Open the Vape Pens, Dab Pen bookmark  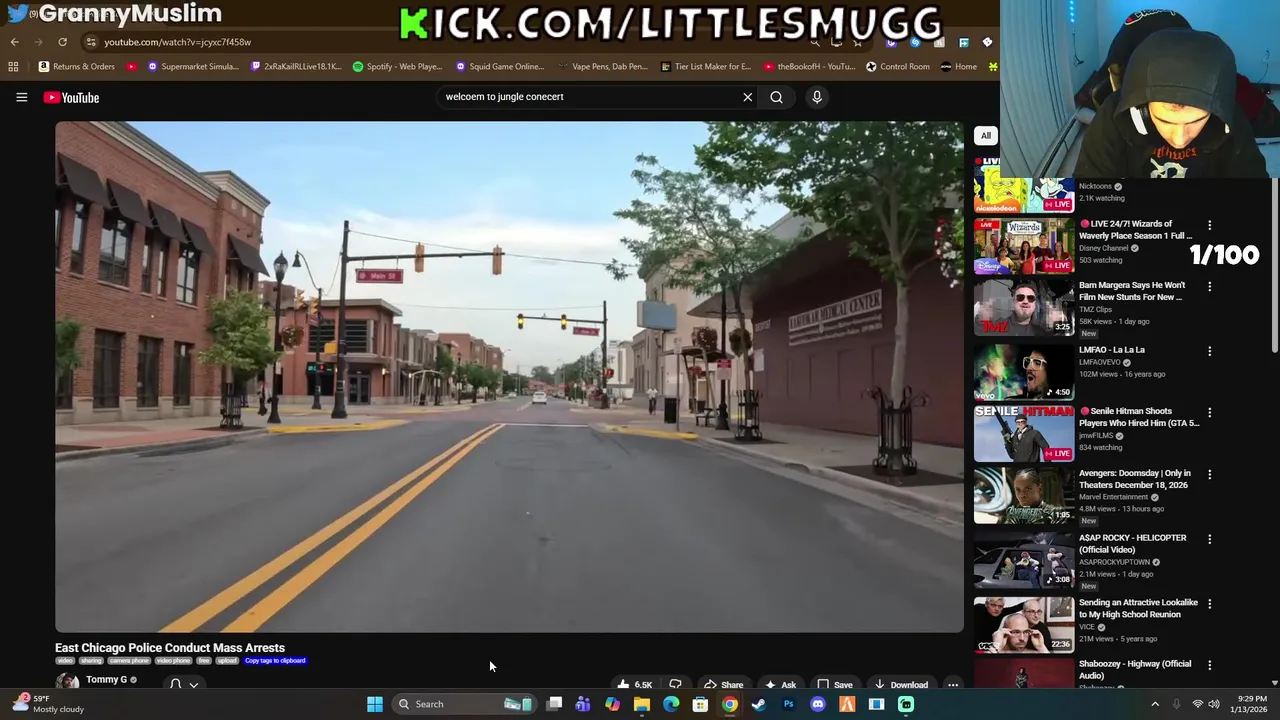(x=602, y=67)
